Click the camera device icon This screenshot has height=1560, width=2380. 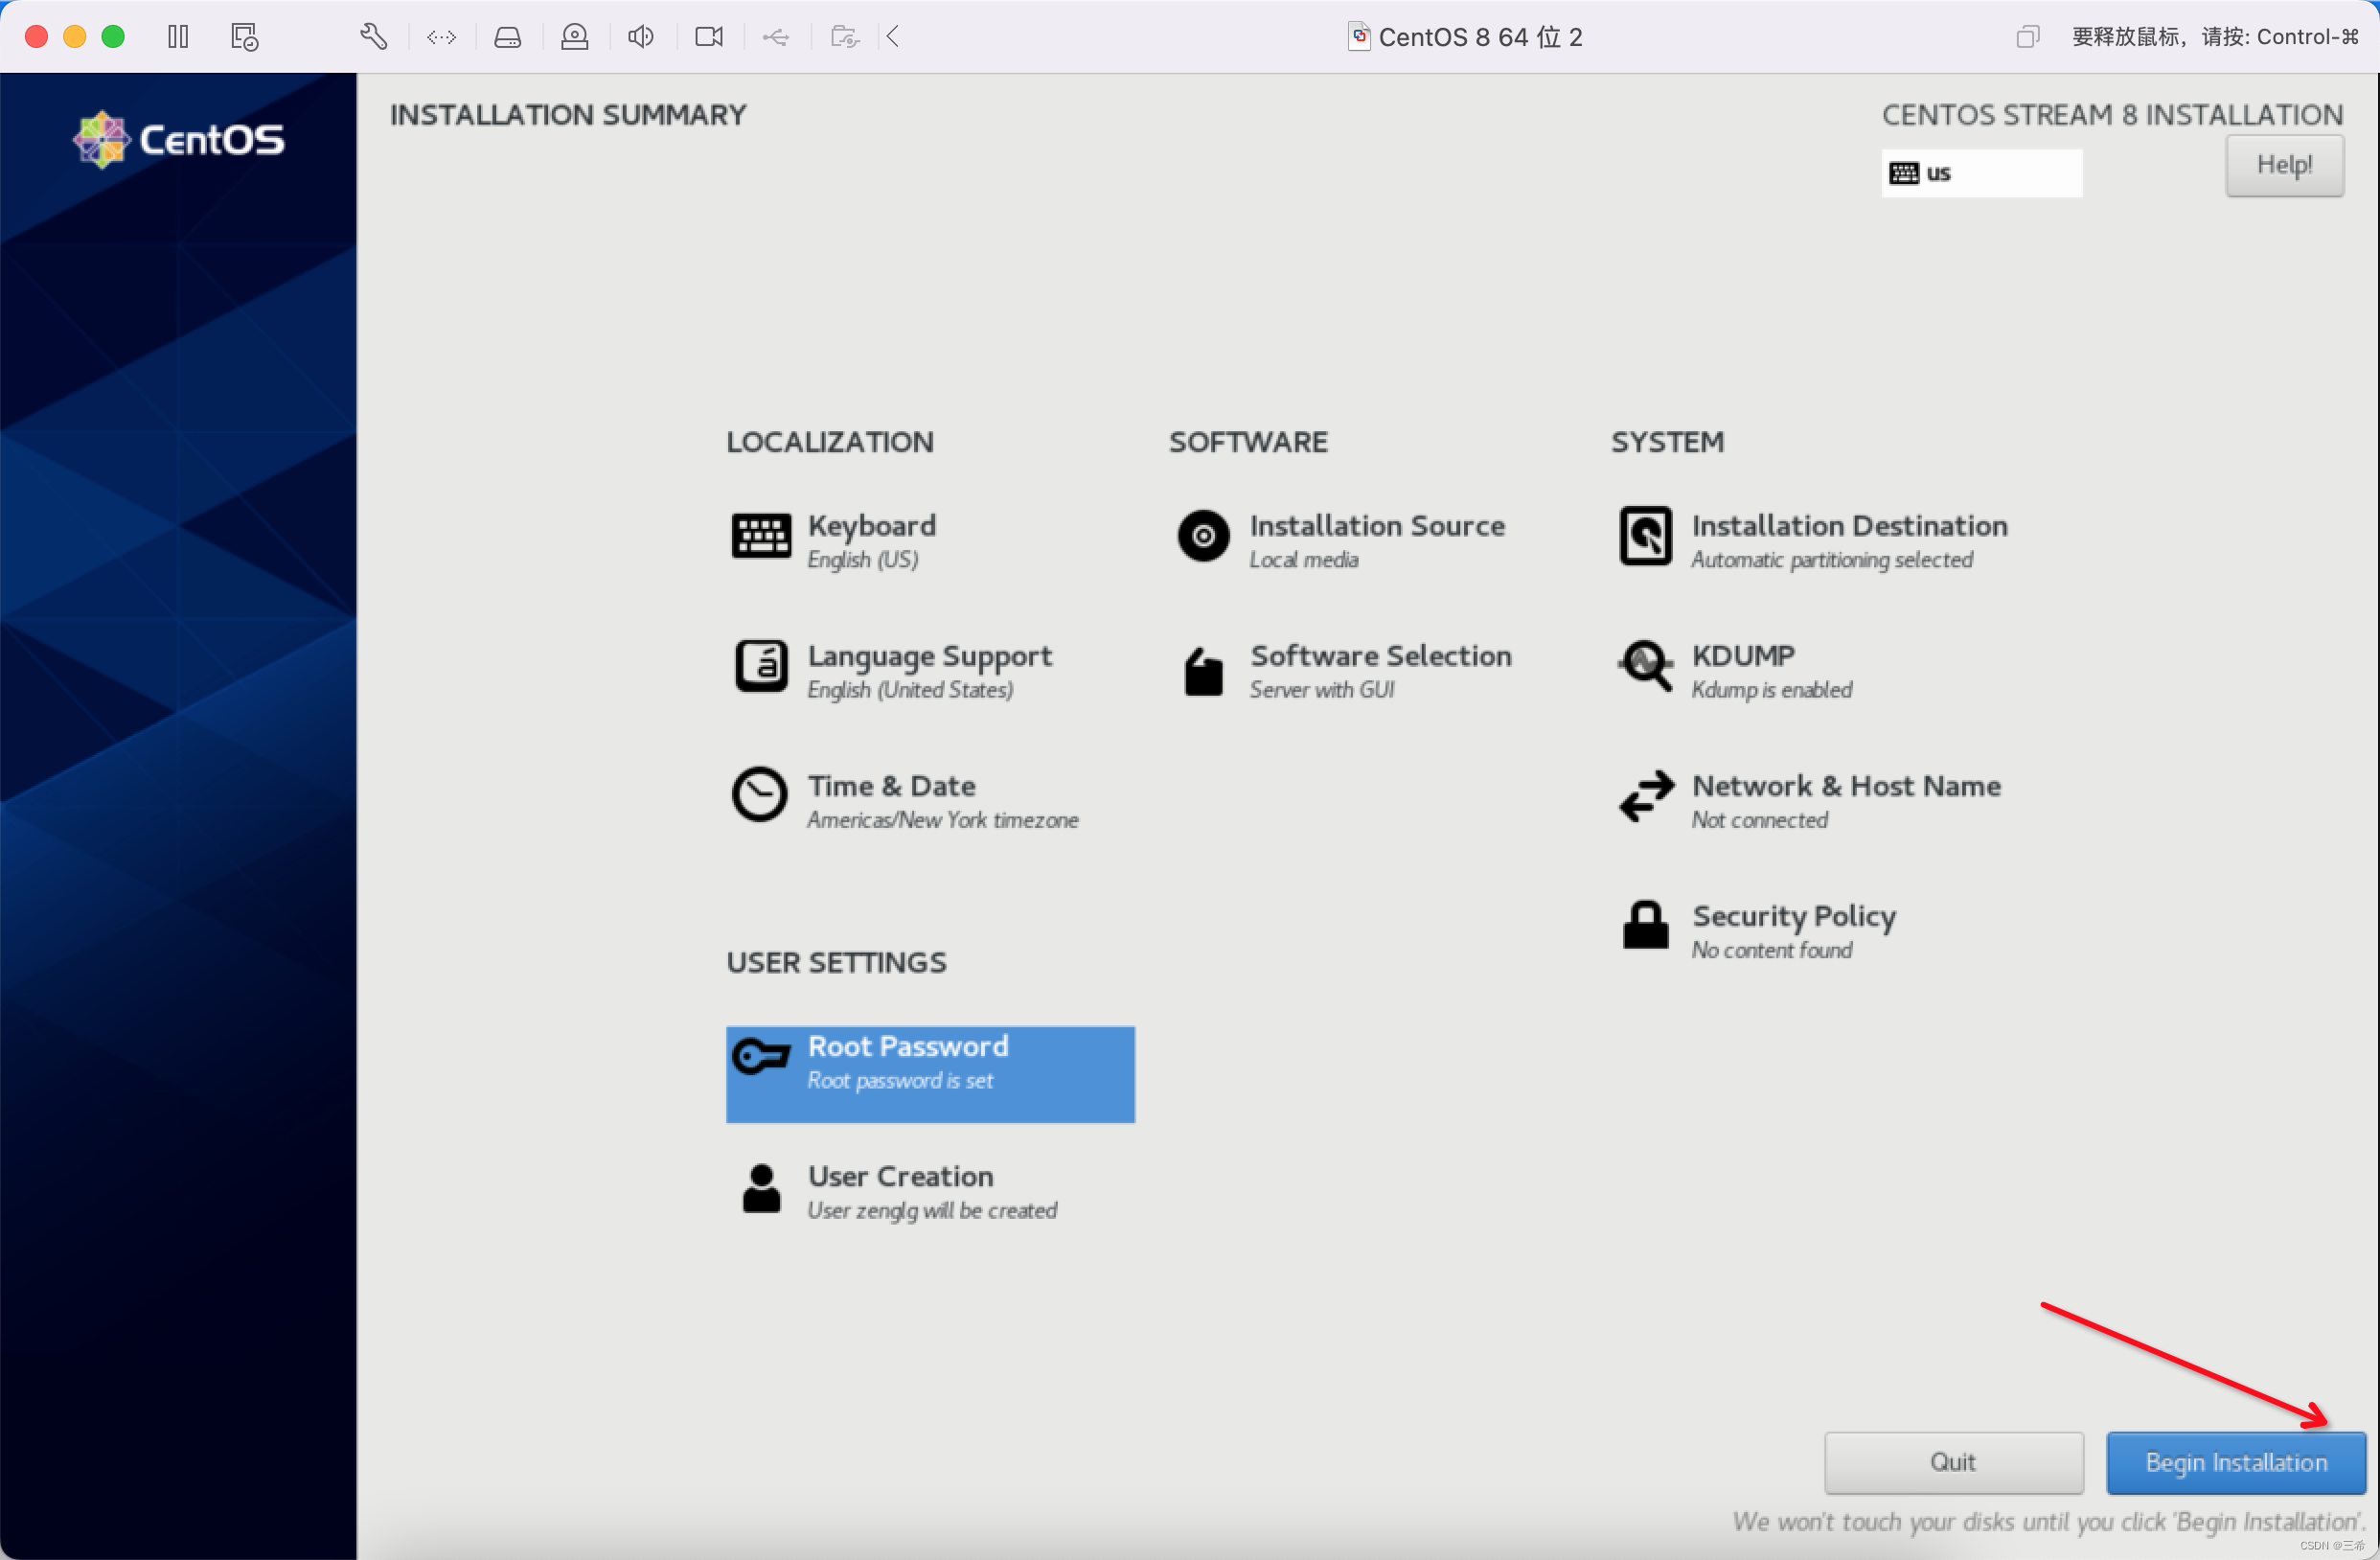click(708, 36)
